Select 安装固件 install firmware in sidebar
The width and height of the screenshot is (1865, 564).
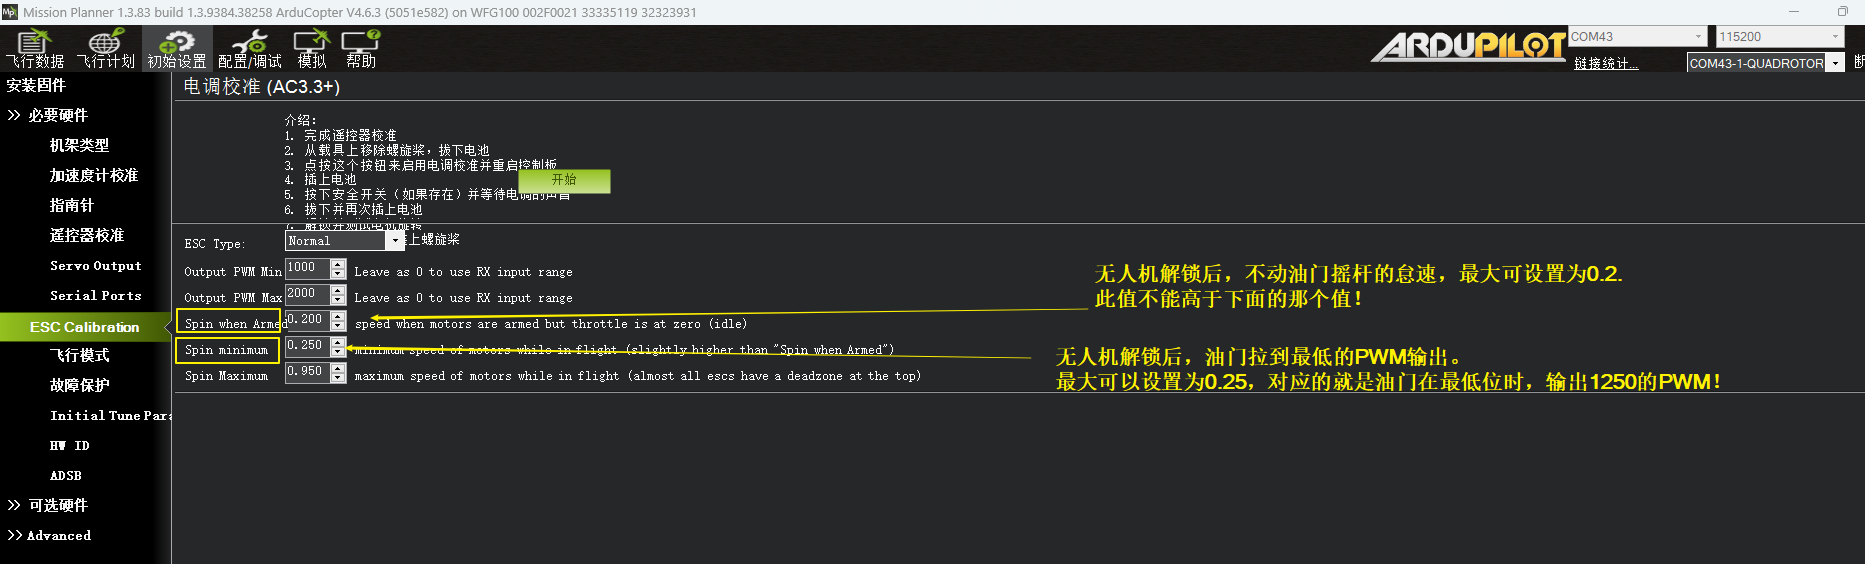(x=36, y=85)
